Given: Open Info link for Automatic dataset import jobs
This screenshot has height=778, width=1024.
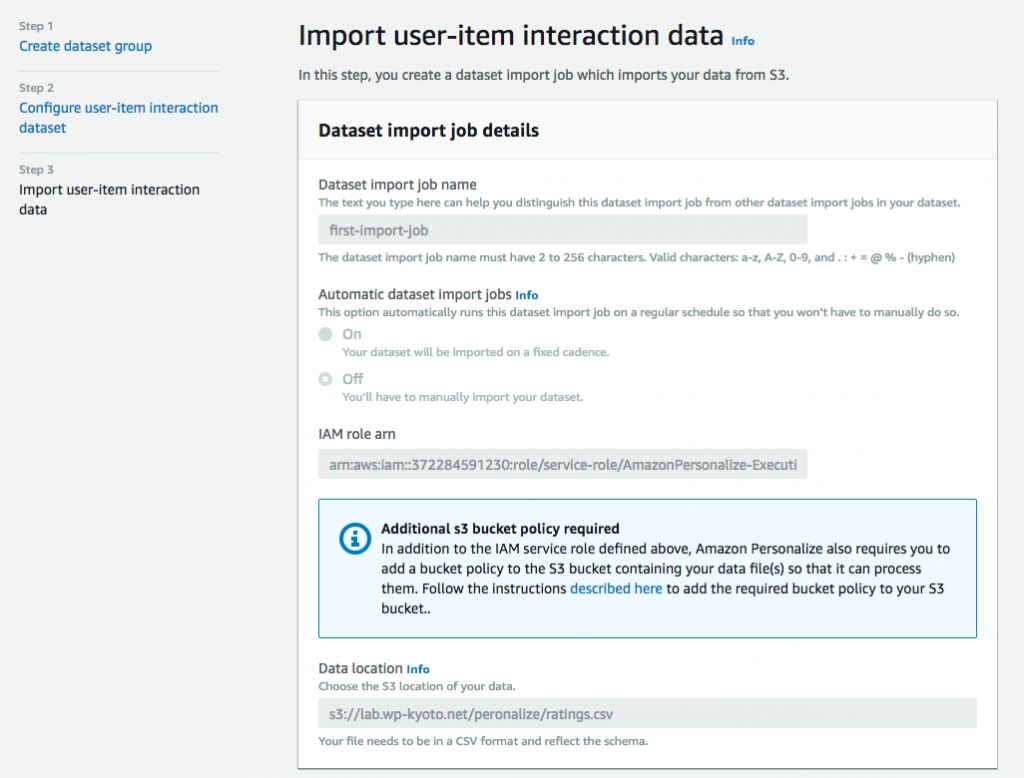Looking at the screenshot, I should tap(526, 295).
